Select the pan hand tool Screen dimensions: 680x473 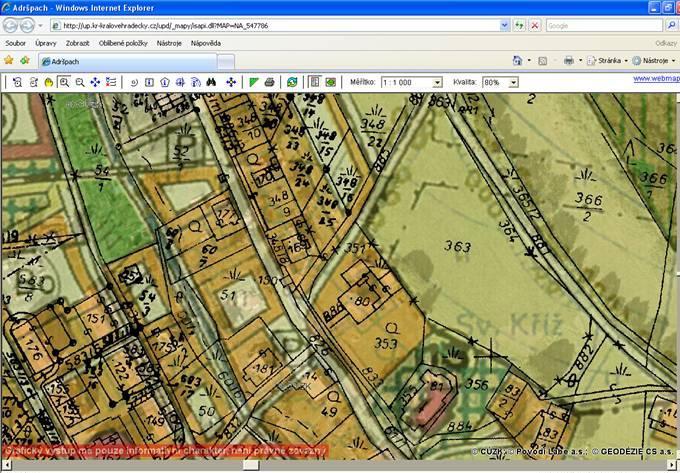pos(48,82)
